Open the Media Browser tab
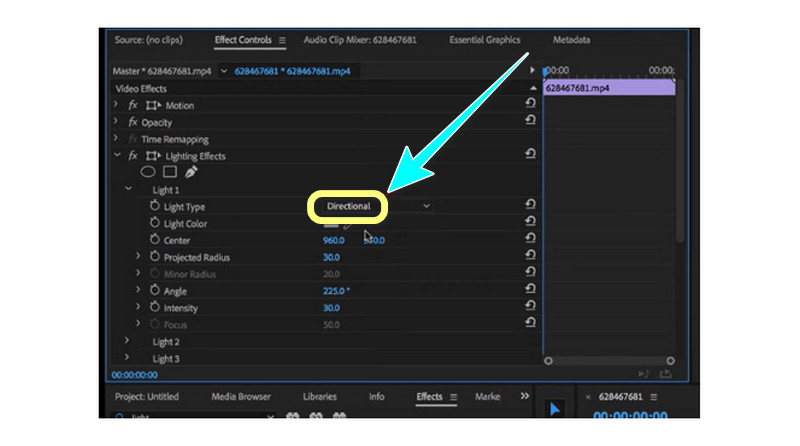The image size is (800, 446). point(240,397)
